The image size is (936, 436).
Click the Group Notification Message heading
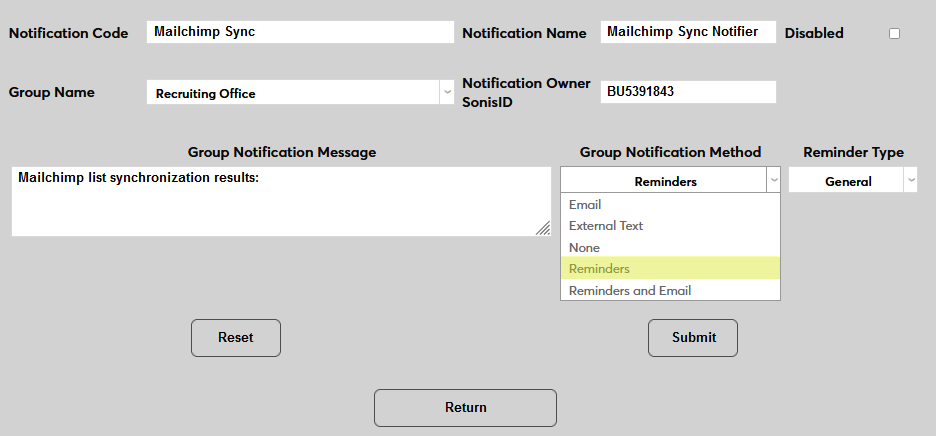282,152
